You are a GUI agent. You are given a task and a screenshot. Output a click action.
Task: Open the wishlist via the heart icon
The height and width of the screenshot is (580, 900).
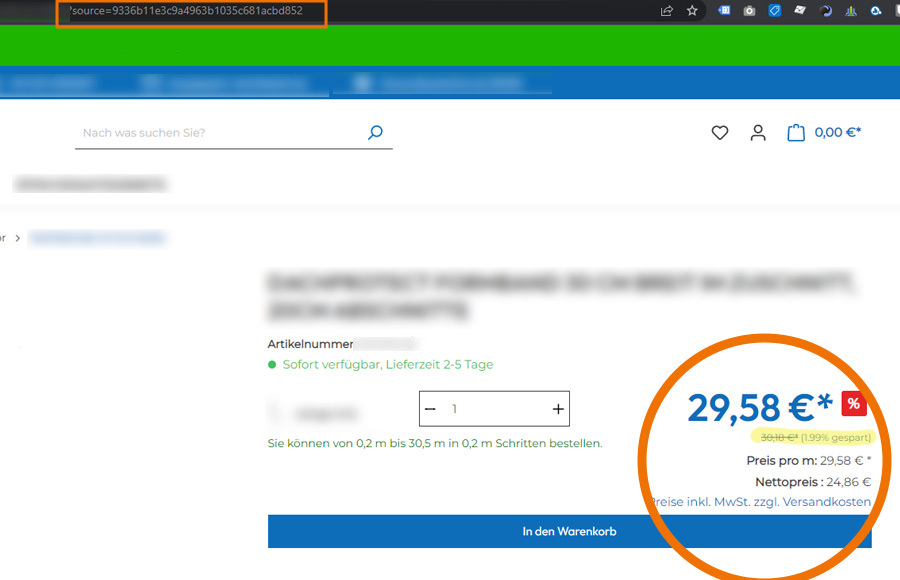coord(719,132)
